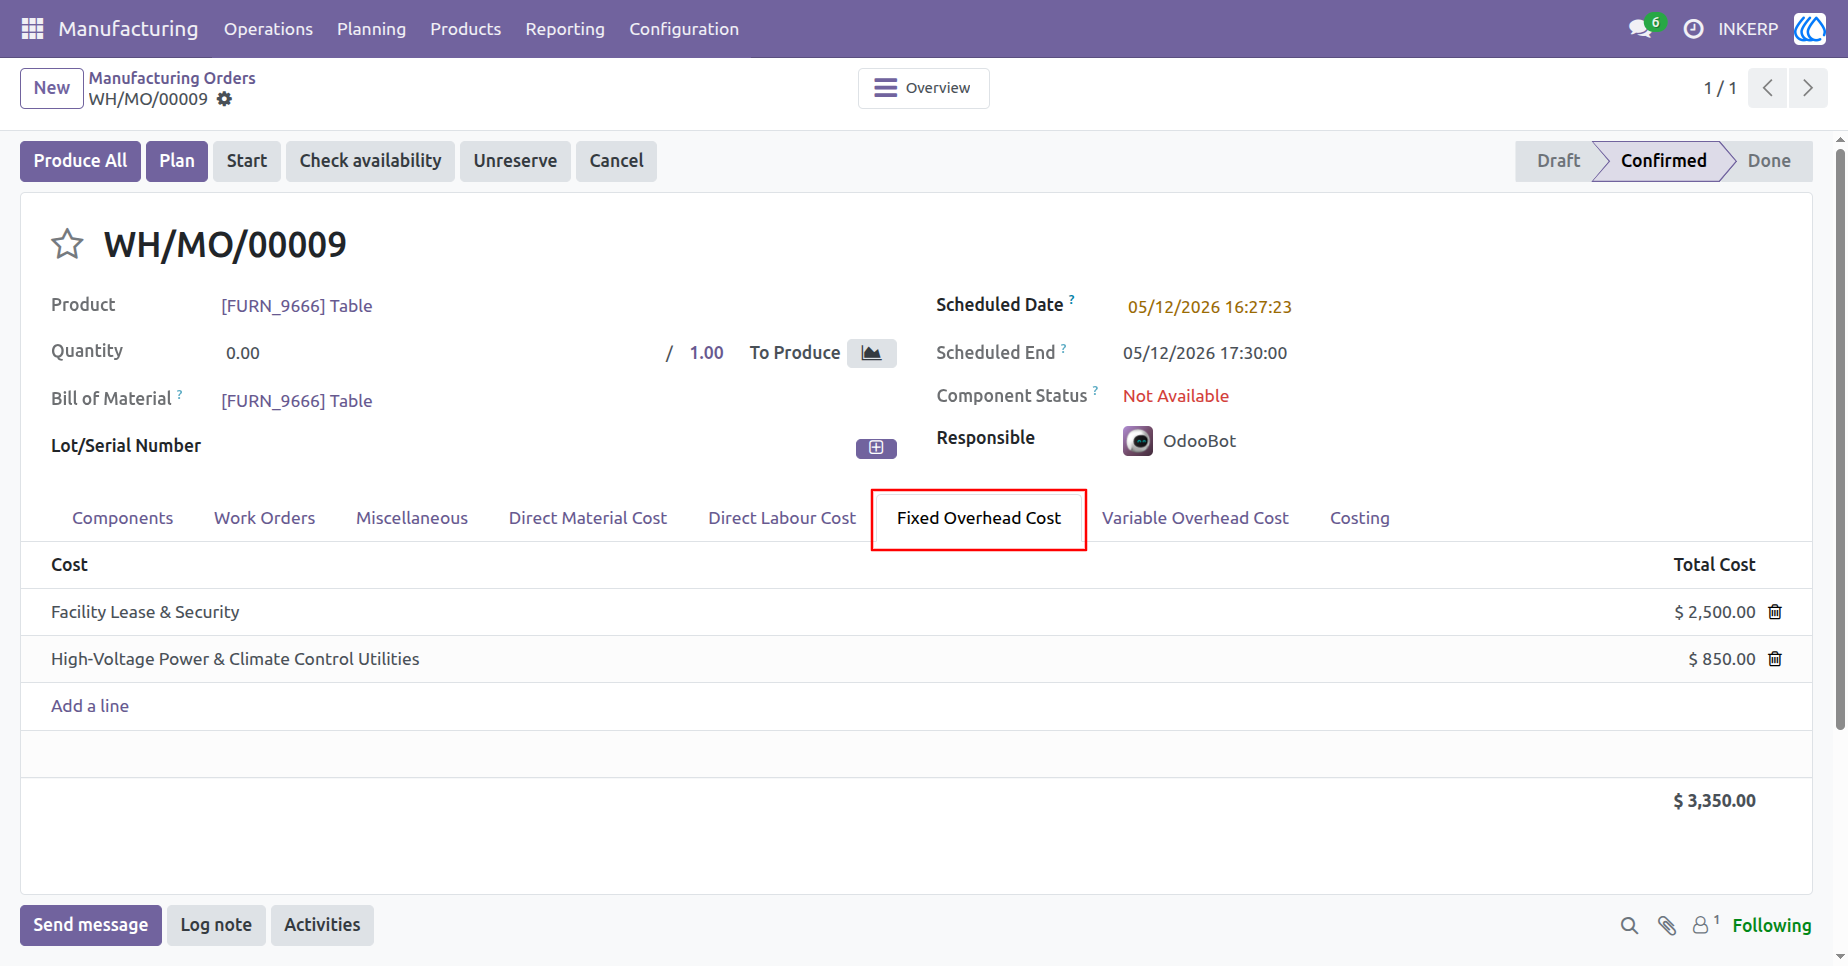Open the gear actions menu beside WH/MO/00009
This screenshot has height=966, width=1848.
point(225,99)
